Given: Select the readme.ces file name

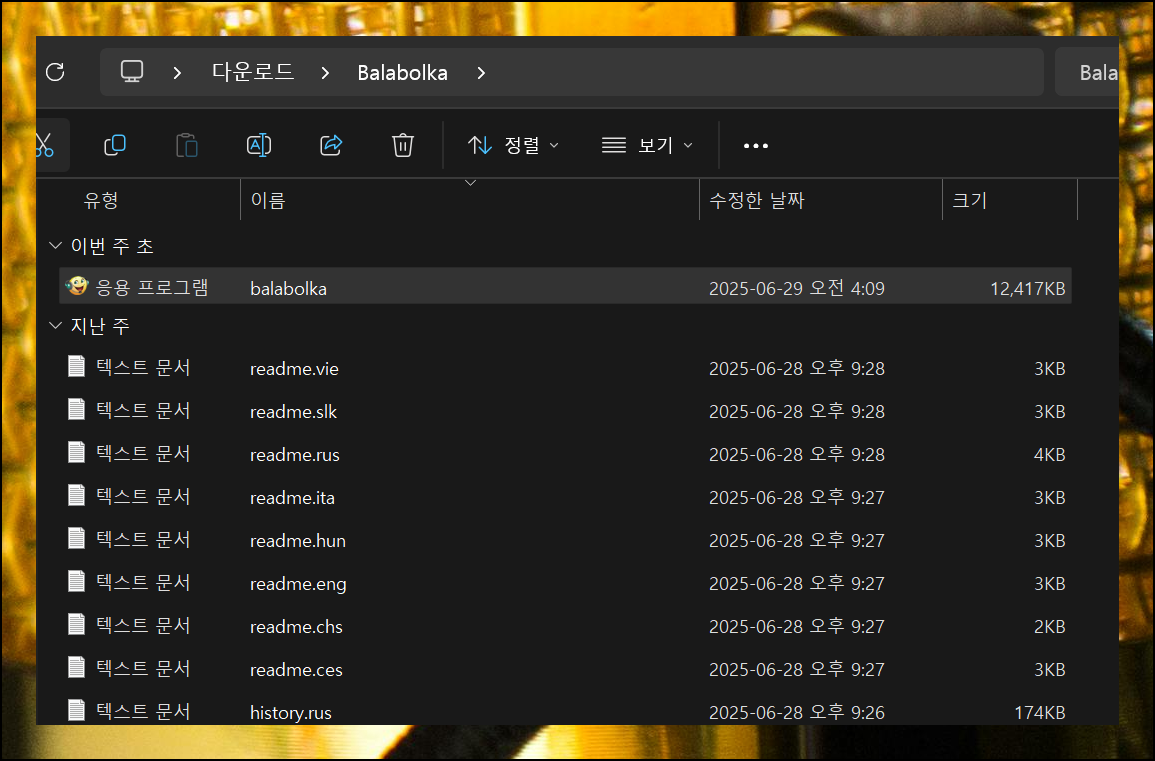Looking at the screenshot, I should (296, 670).
